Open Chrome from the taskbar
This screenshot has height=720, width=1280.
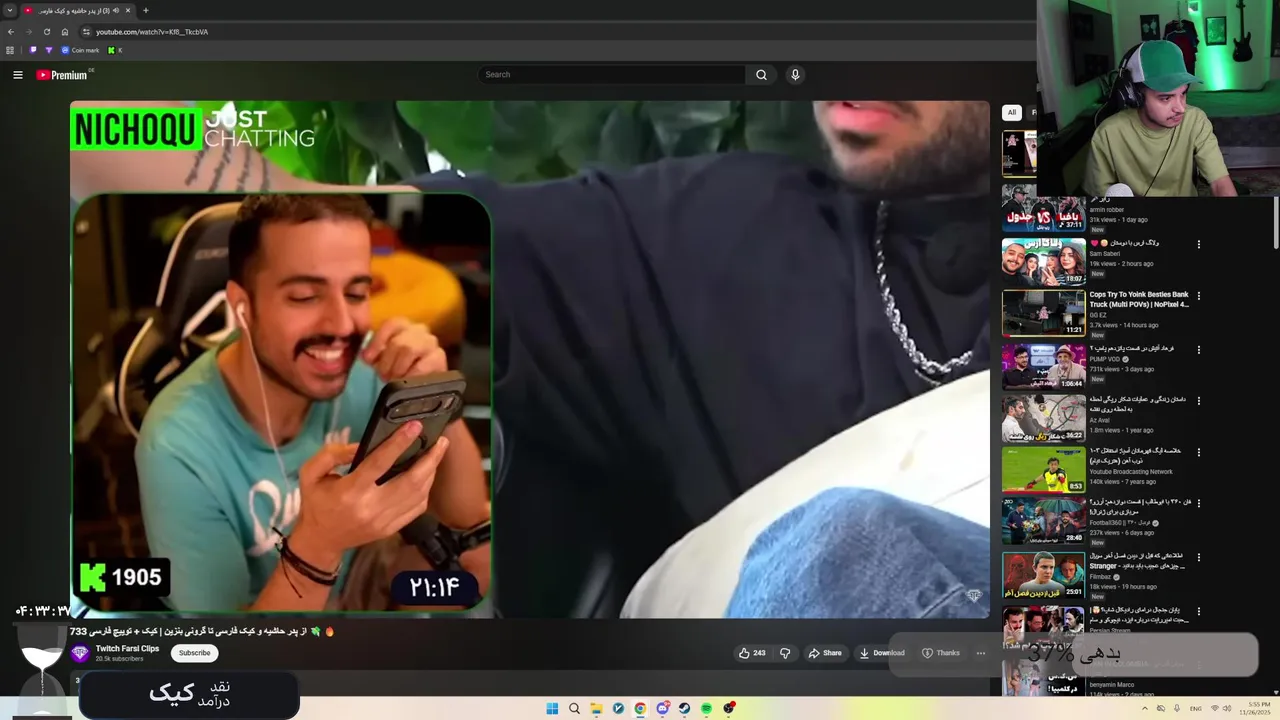point(640,708)
